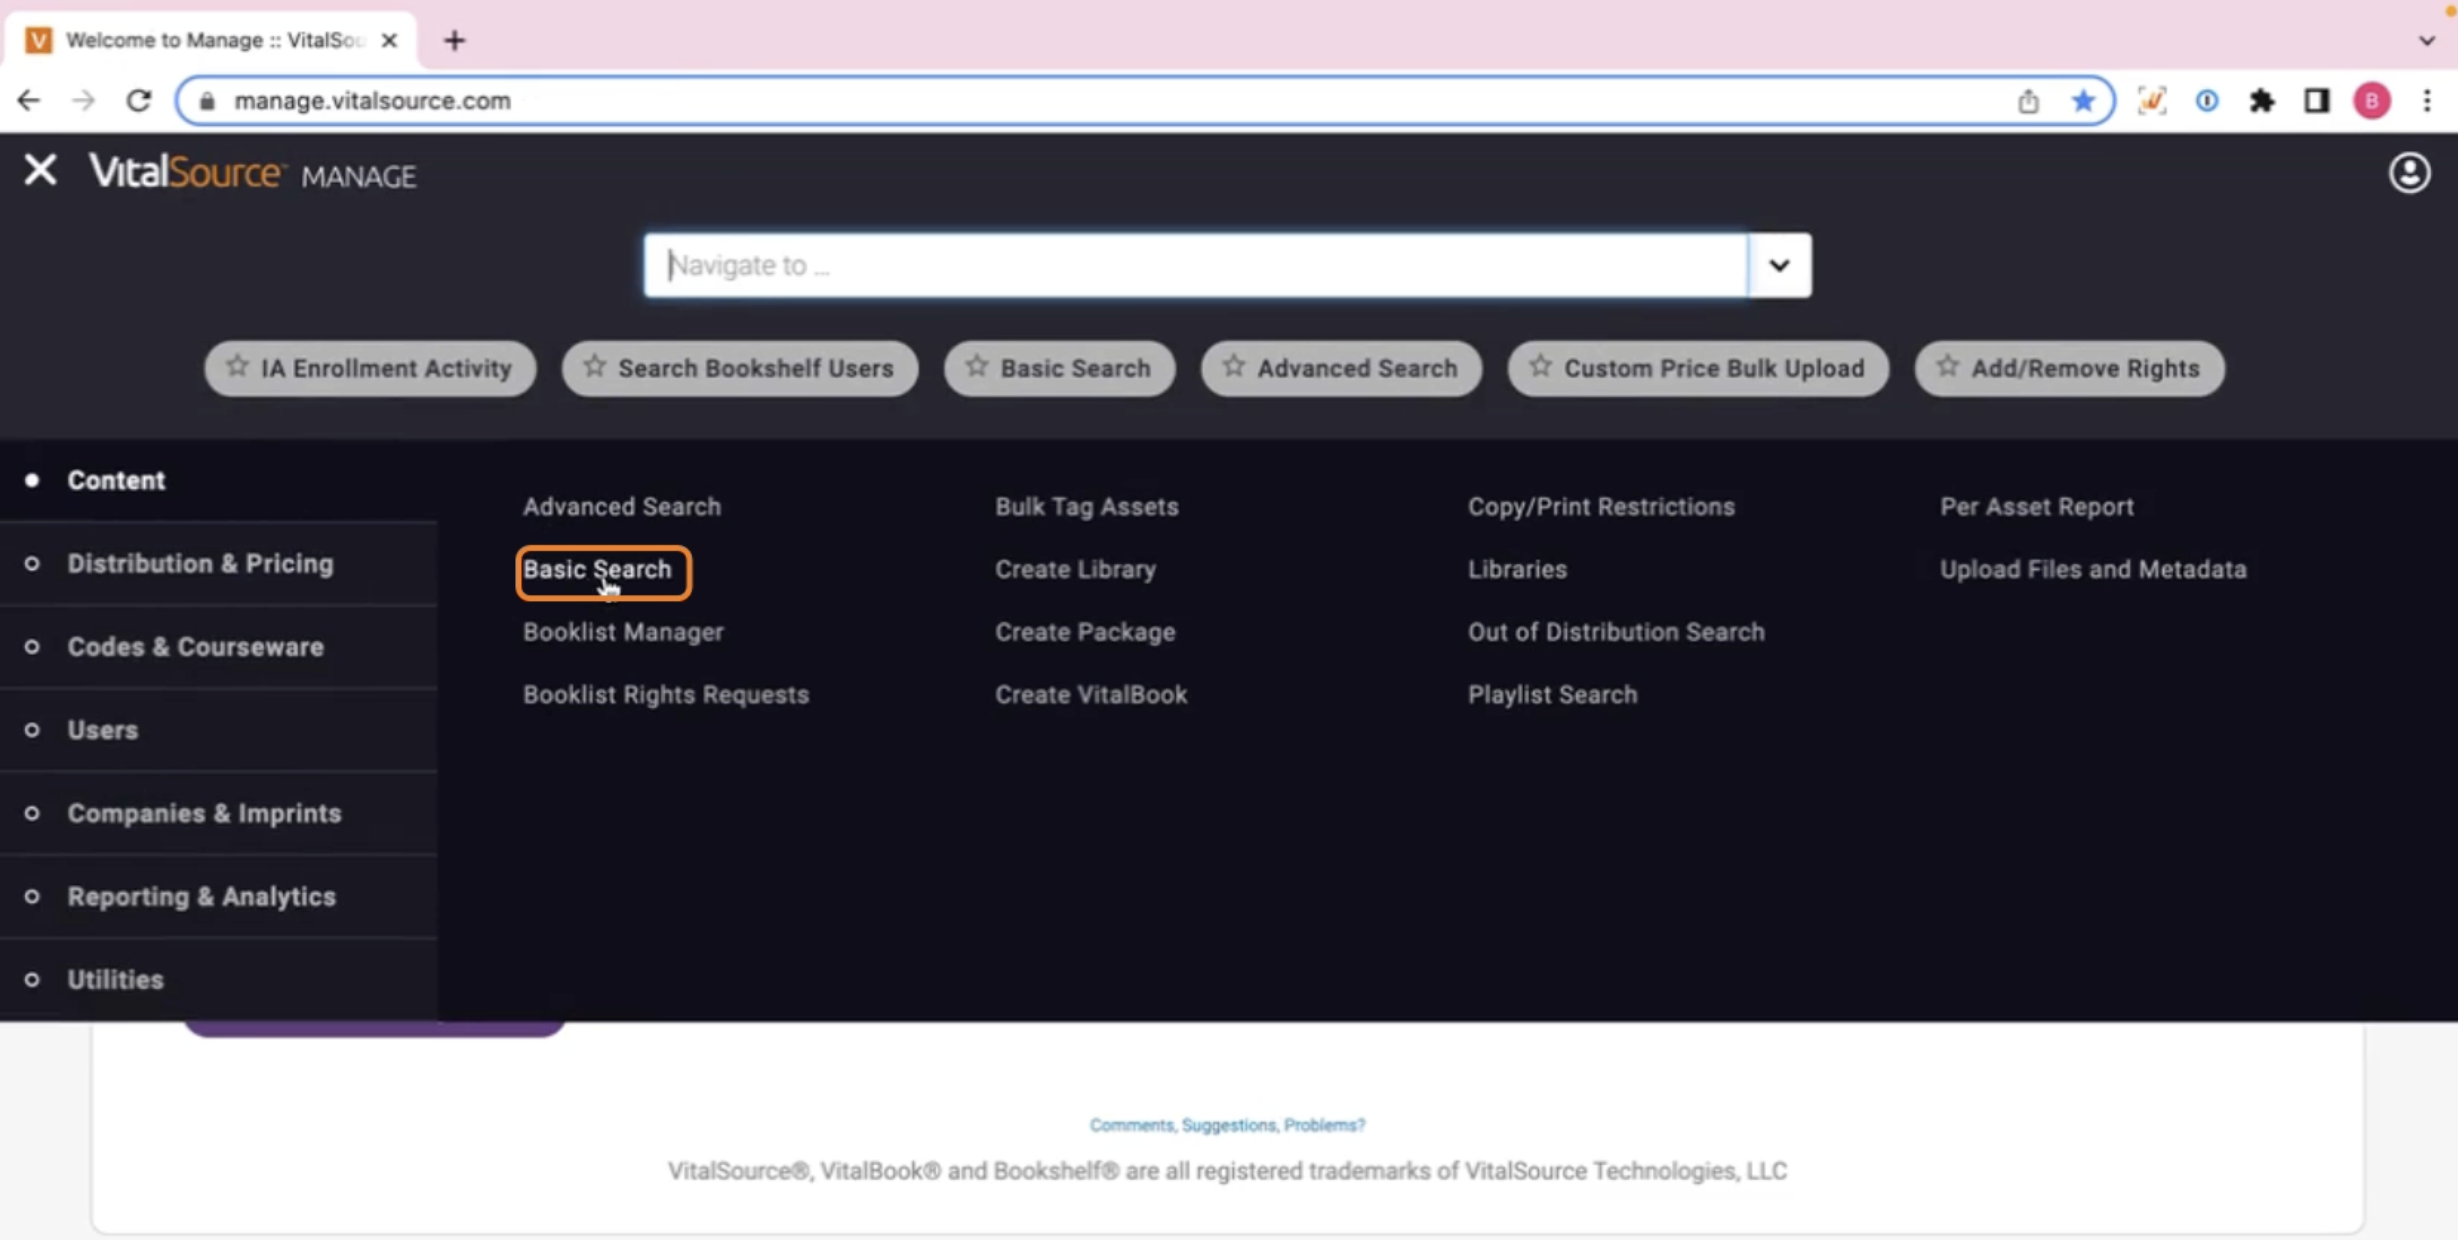Toggle the browser side panel icon

pos(2316,101)
